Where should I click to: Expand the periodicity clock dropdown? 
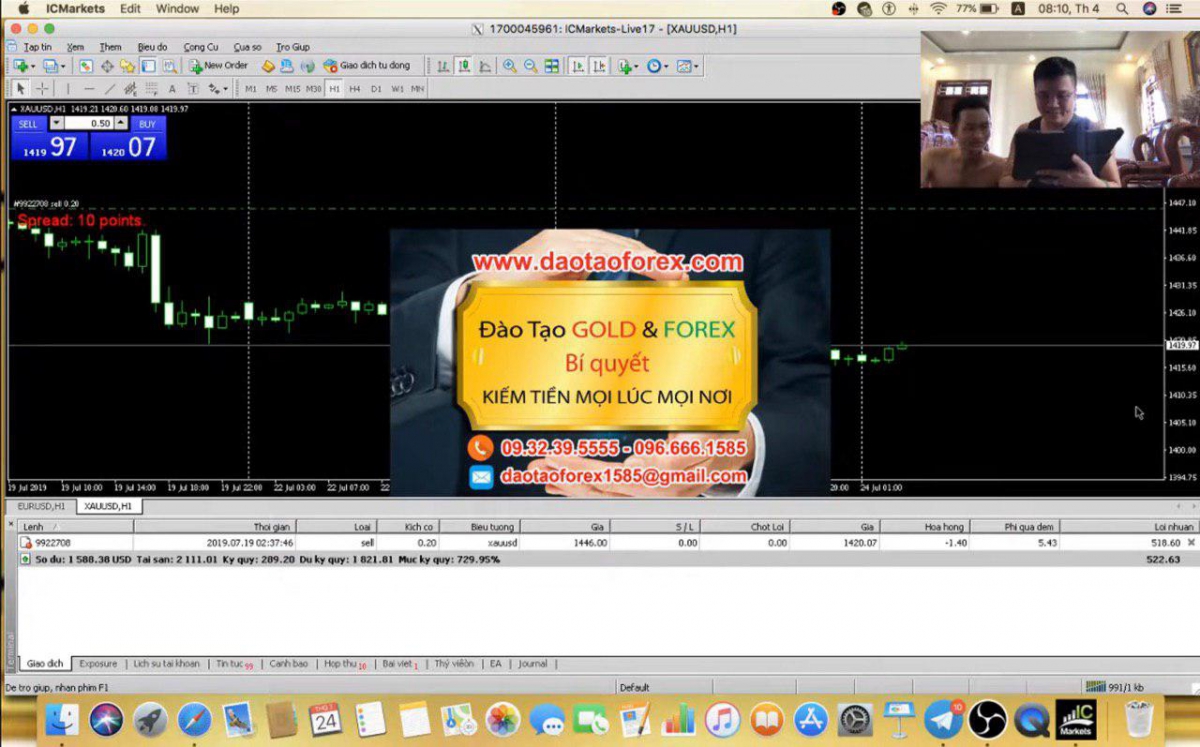point(657,66)
